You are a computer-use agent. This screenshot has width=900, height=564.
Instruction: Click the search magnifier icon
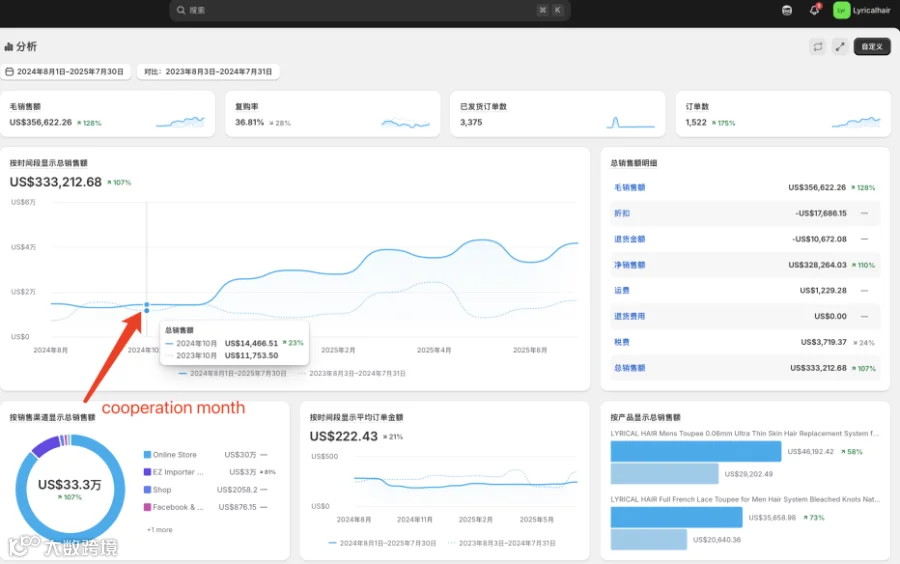pyautogui.click(x=181, y=10)
